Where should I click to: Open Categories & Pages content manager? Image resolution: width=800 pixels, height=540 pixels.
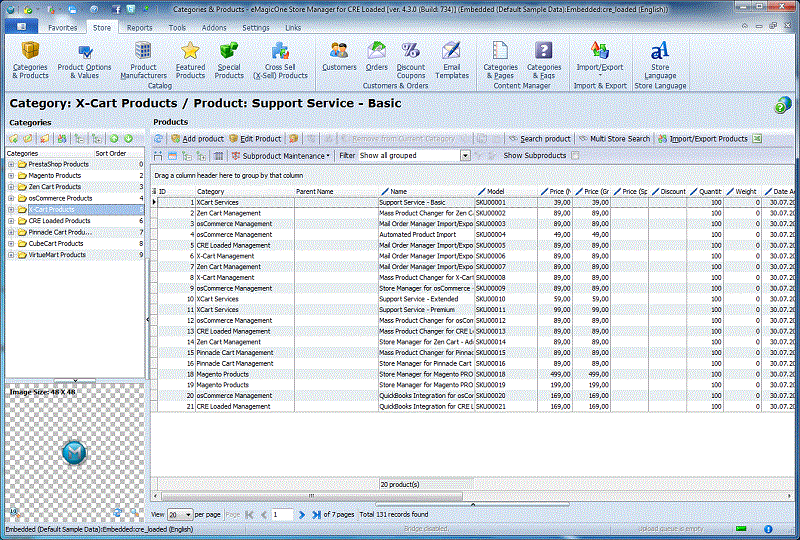pos(501,60)
